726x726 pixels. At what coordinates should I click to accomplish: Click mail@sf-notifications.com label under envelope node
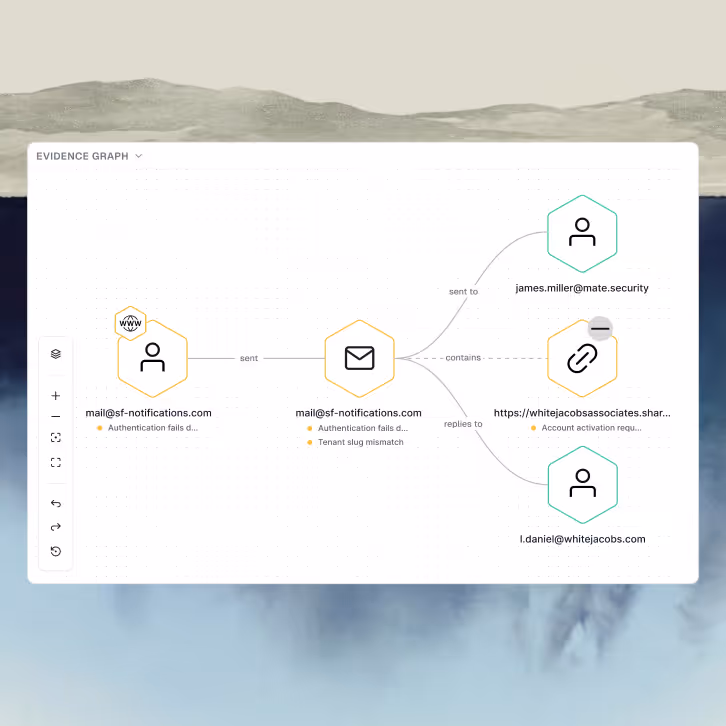(x=358, y=413)
